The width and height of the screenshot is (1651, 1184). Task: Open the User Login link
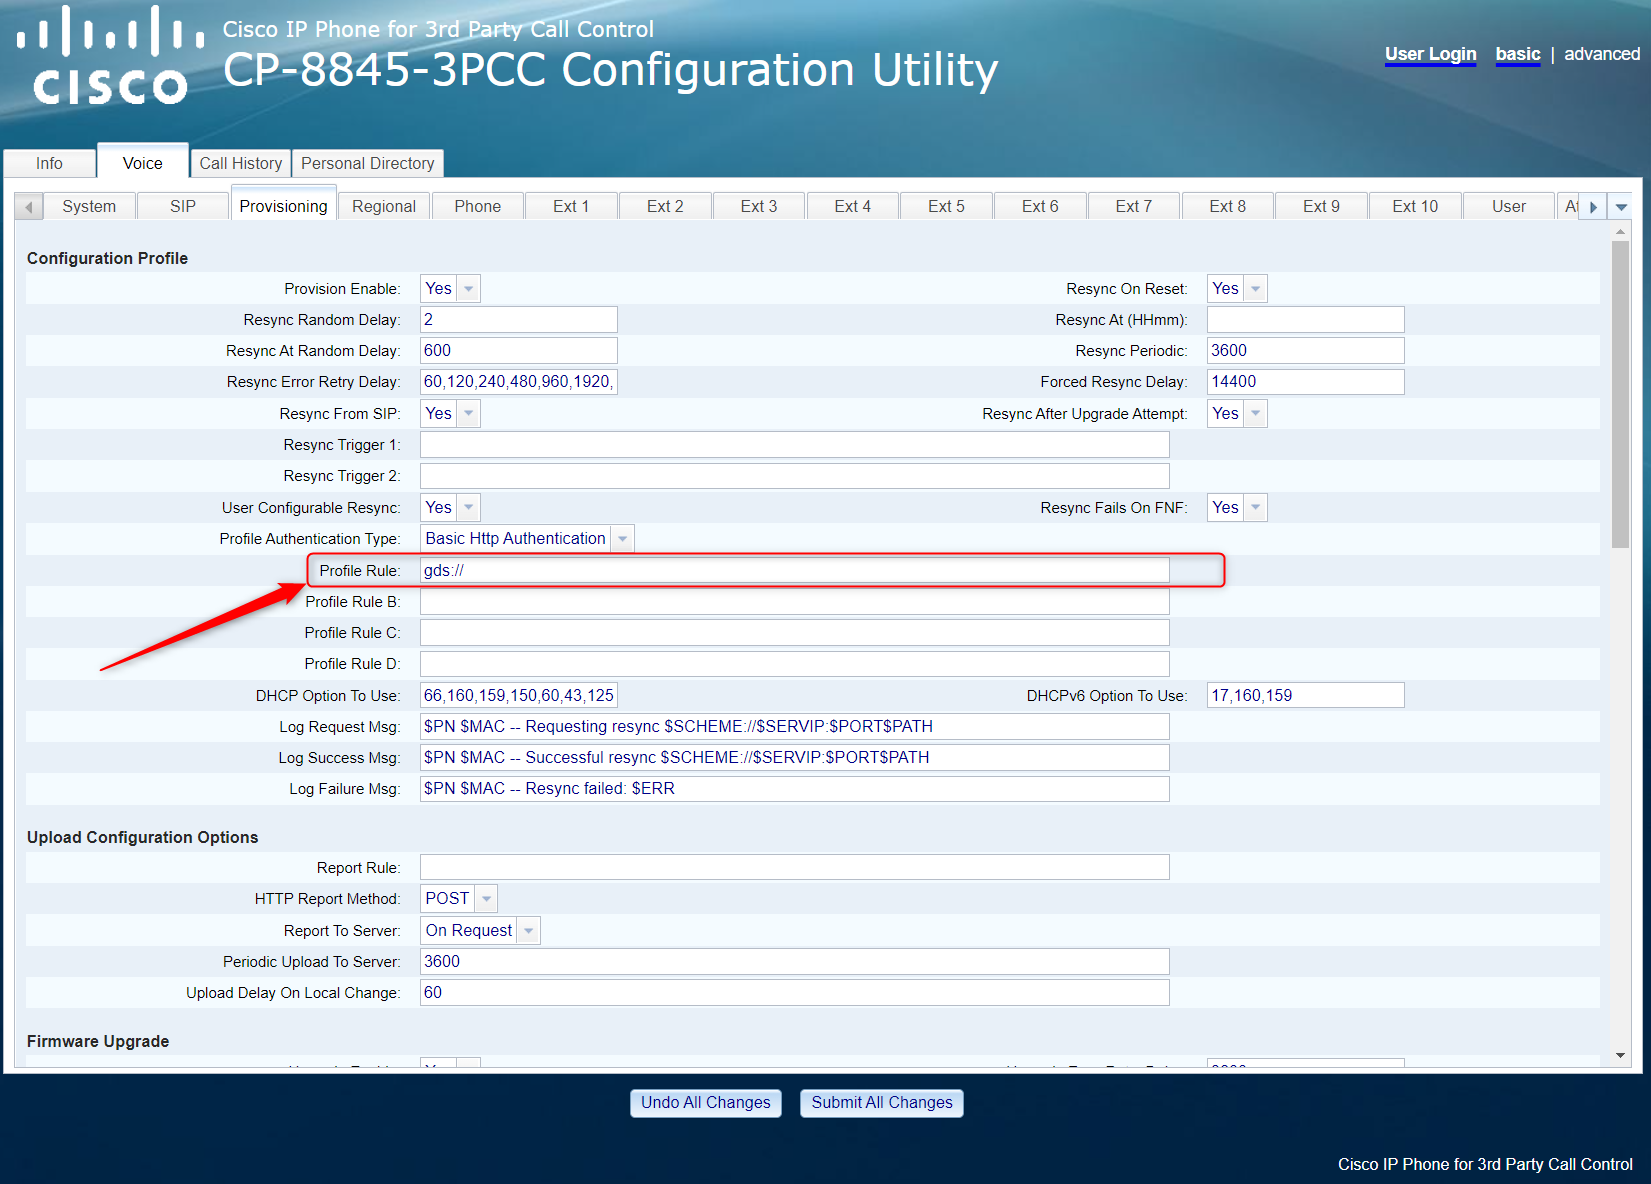[x=1430, y=54]
